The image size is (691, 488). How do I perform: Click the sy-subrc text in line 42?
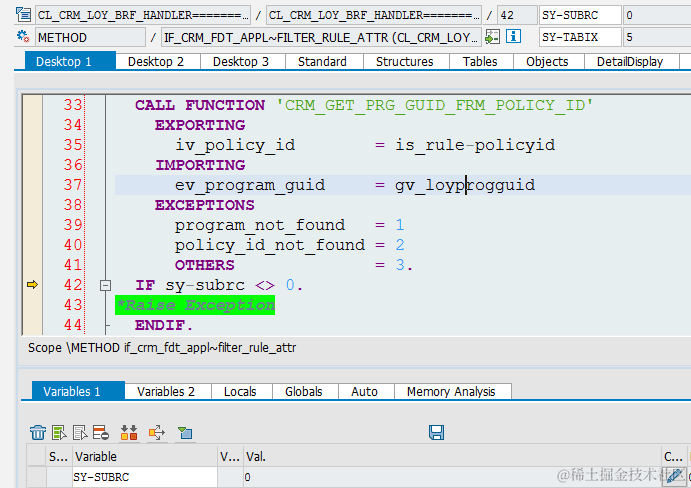[205, 286]
